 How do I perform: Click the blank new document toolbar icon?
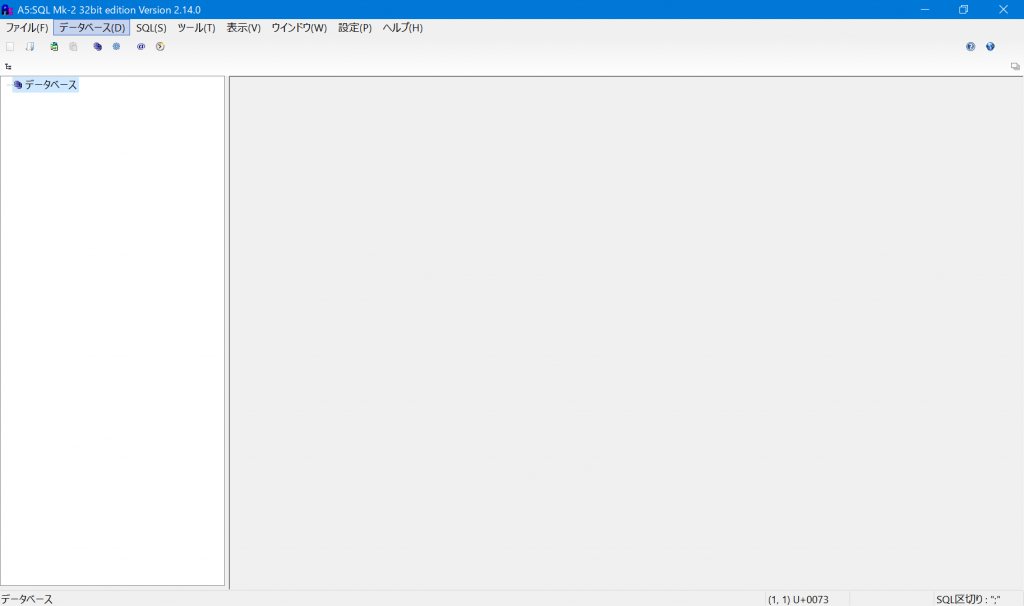[x=10, y=46]
